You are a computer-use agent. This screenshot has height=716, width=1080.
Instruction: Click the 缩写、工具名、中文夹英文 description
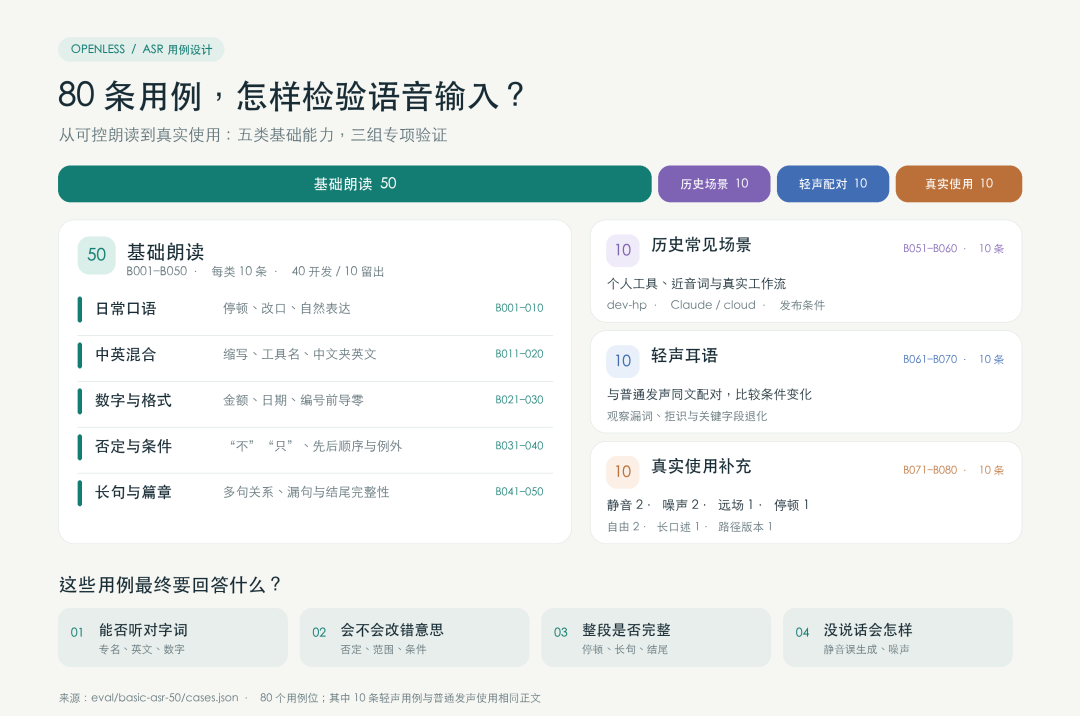pos(300,355)
